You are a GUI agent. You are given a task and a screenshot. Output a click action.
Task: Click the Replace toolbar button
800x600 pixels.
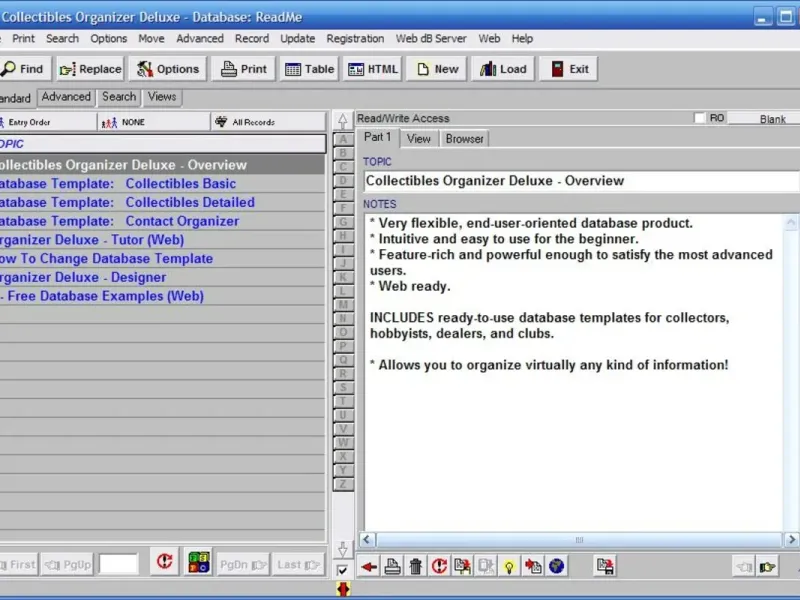pyautogui.click(x=90, y=69)
